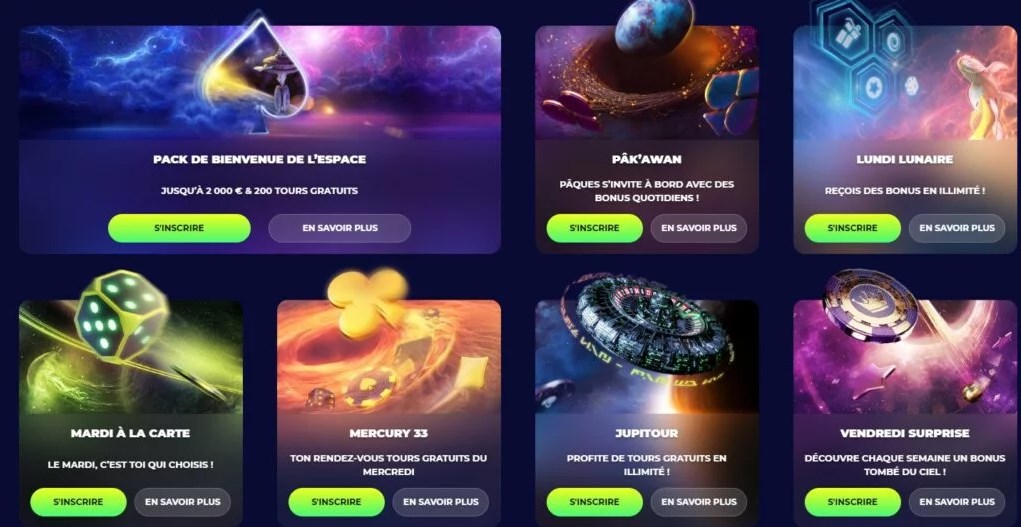Sign up via Lundi Lunaire S'inscrire button
The width and height of the screenshot is (1021, 527).
click(852, 228)
